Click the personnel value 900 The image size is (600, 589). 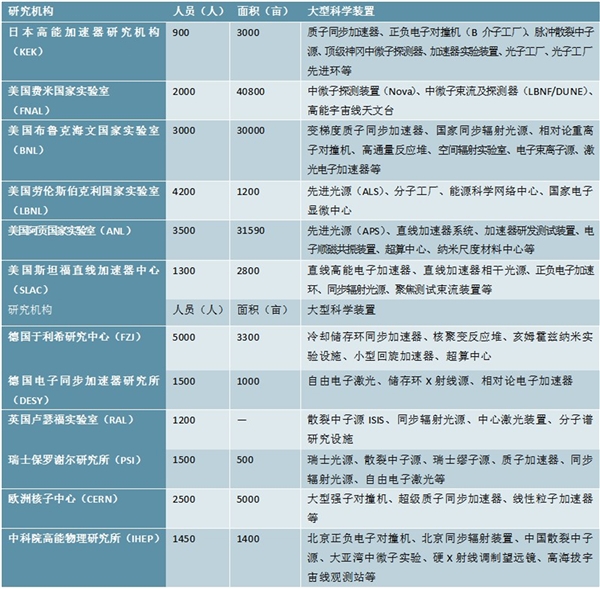point(181,33)
